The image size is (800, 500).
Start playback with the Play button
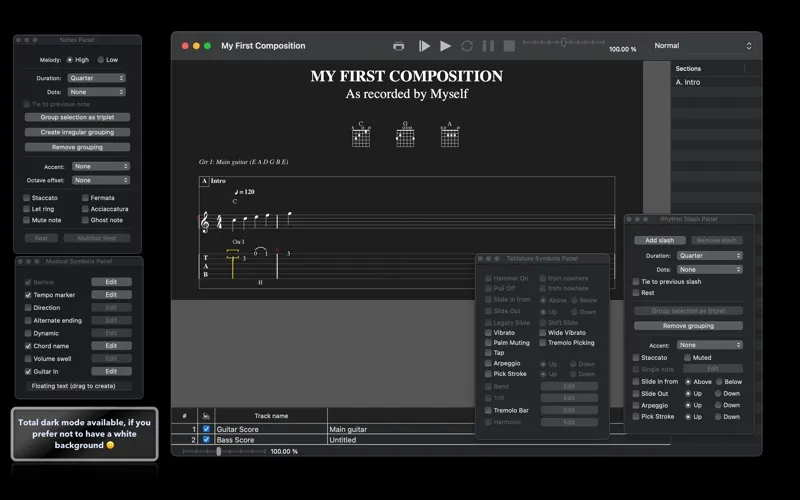click(x=445, y=46)
